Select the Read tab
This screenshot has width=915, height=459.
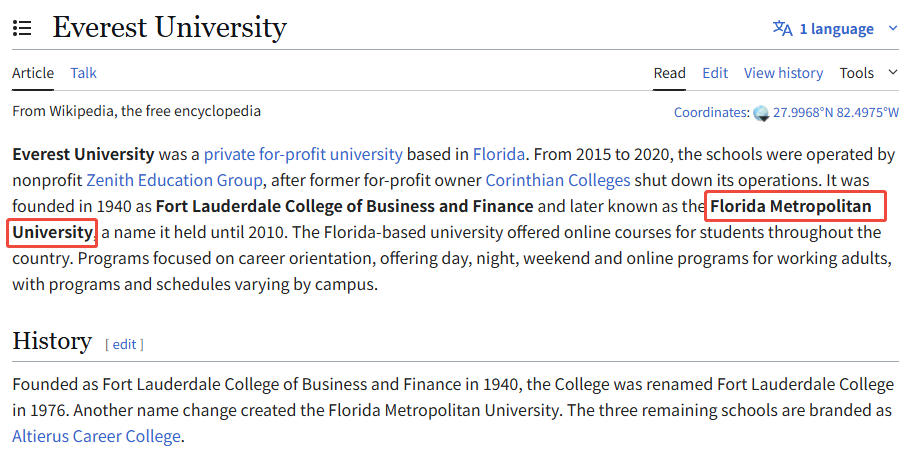[x=670, y=73]
